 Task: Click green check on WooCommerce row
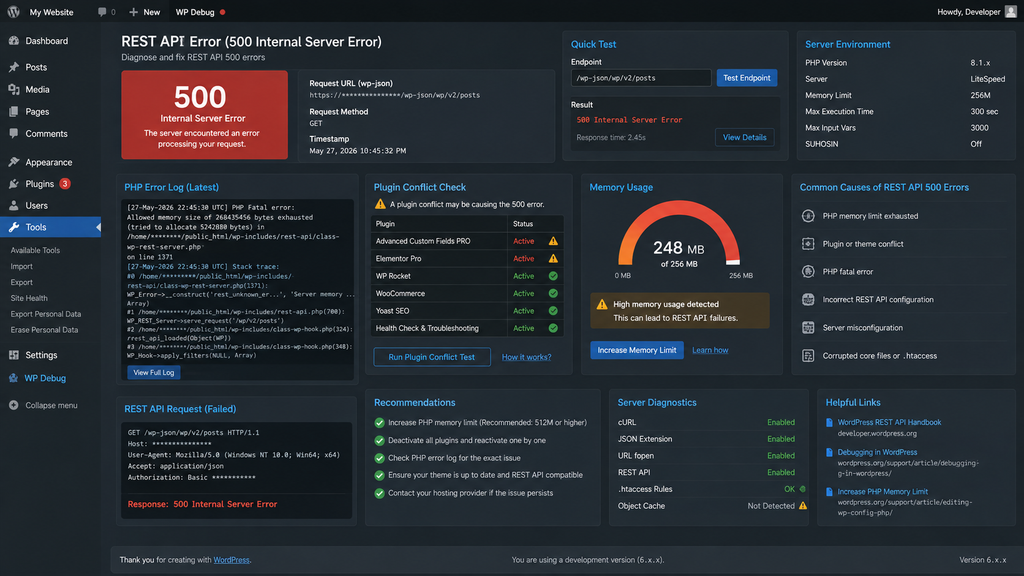(x=553, y=293)
